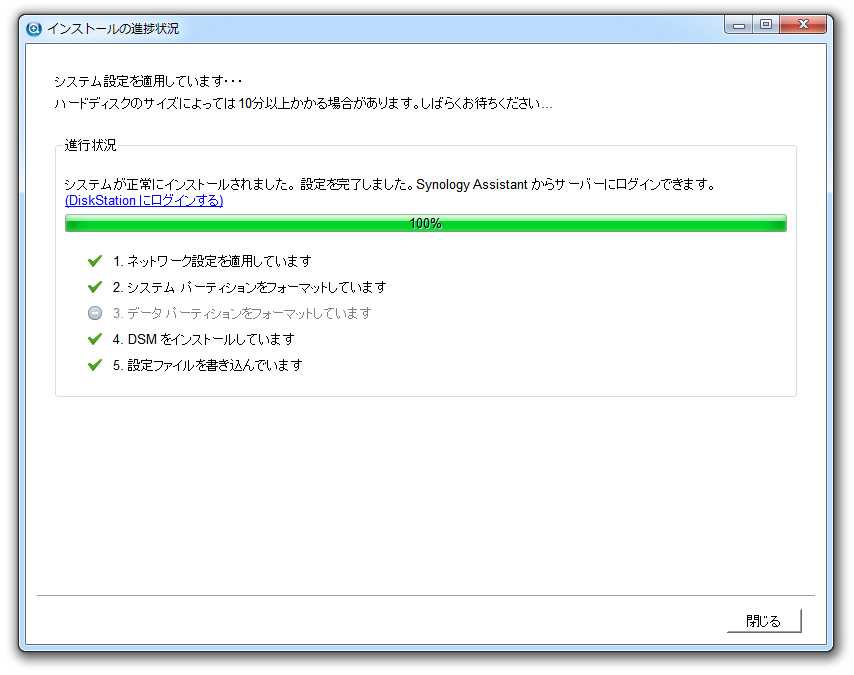
Task: Minimize the installer window
Action: coord(739,25)
